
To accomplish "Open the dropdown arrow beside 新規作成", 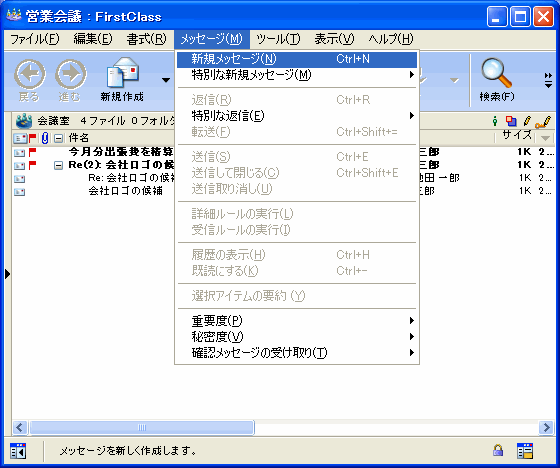I will 166,80.
